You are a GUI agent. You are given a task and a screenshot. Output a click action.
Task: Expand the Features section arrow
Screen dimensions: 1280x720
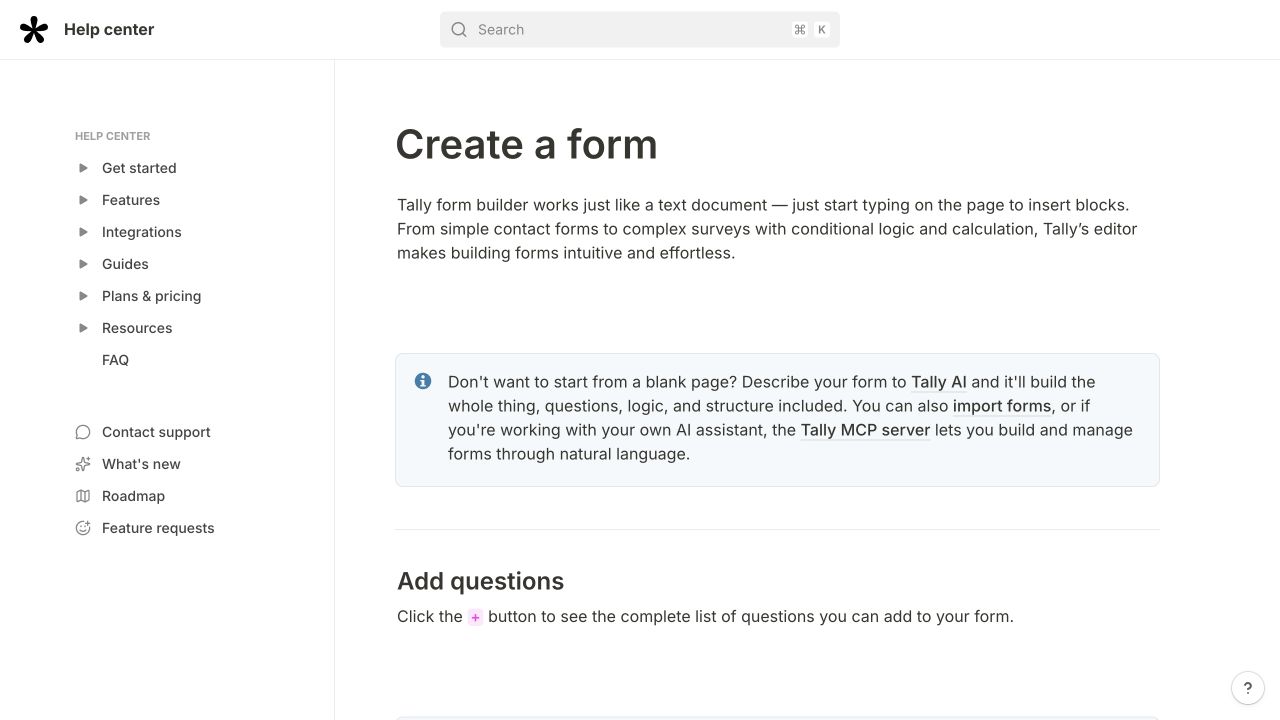tap(84, 200)
